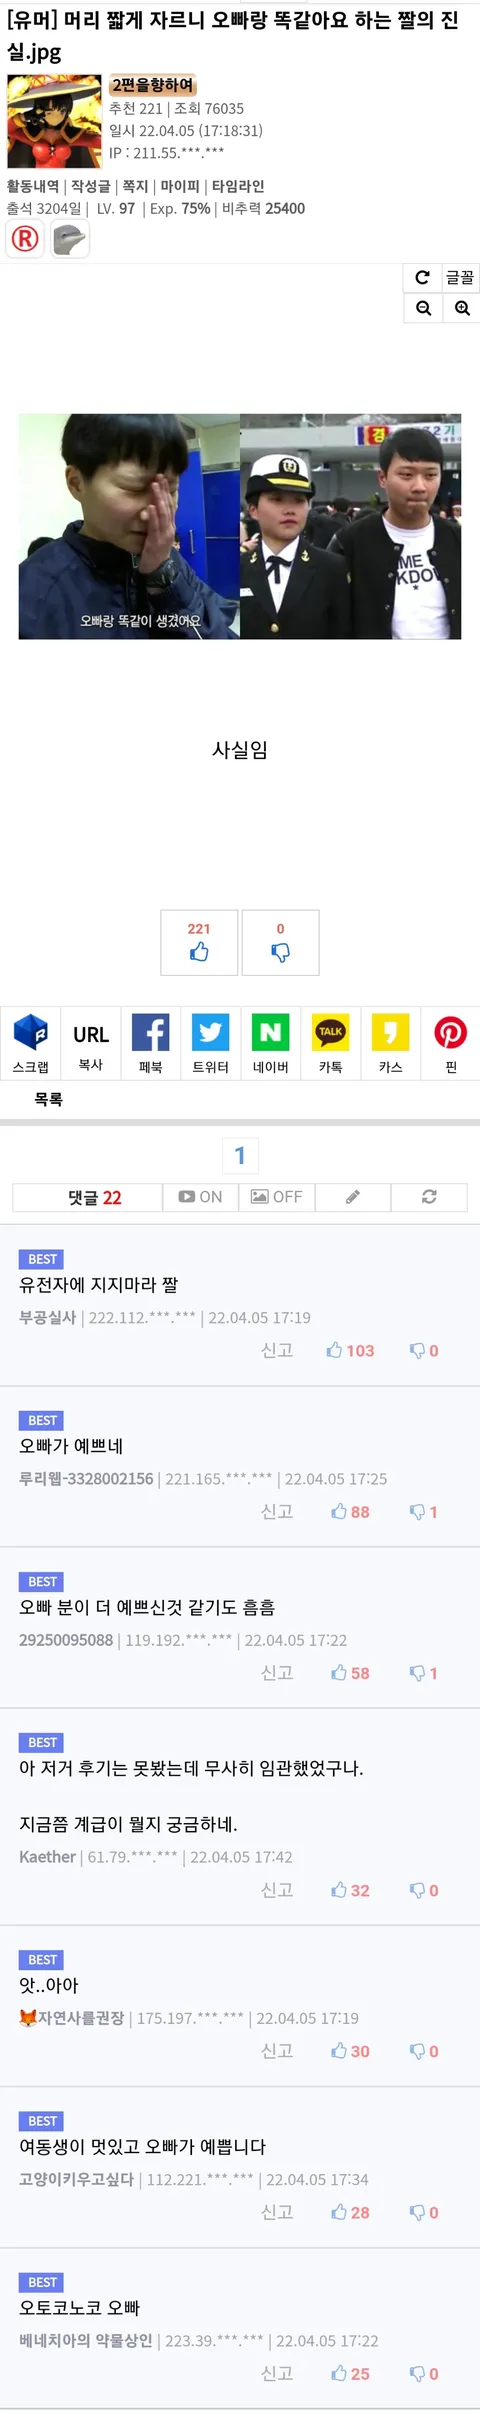Open the 활동내역 activity menu item

coord(33,186)
